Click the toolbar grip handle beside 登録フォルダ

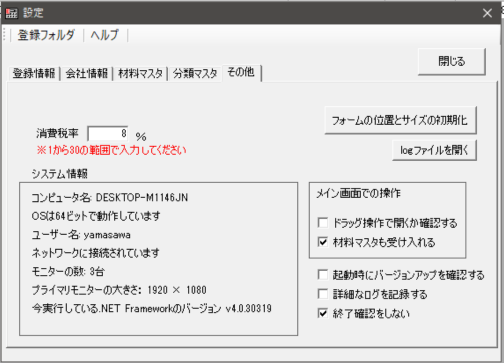(x=4, y=35)
